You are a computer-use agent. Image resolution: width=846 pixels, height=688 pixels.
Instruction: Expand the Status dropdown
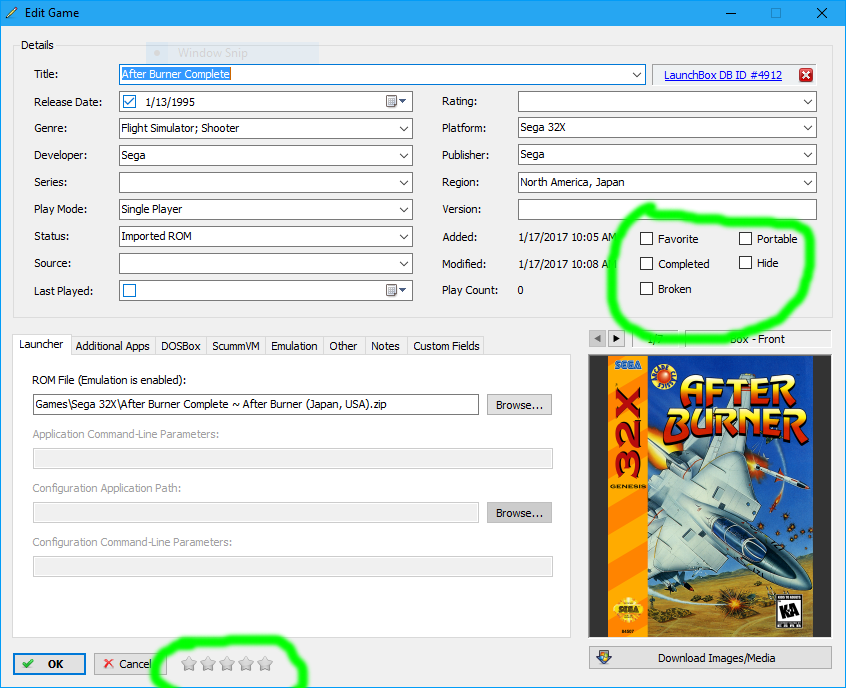(404, 236)
